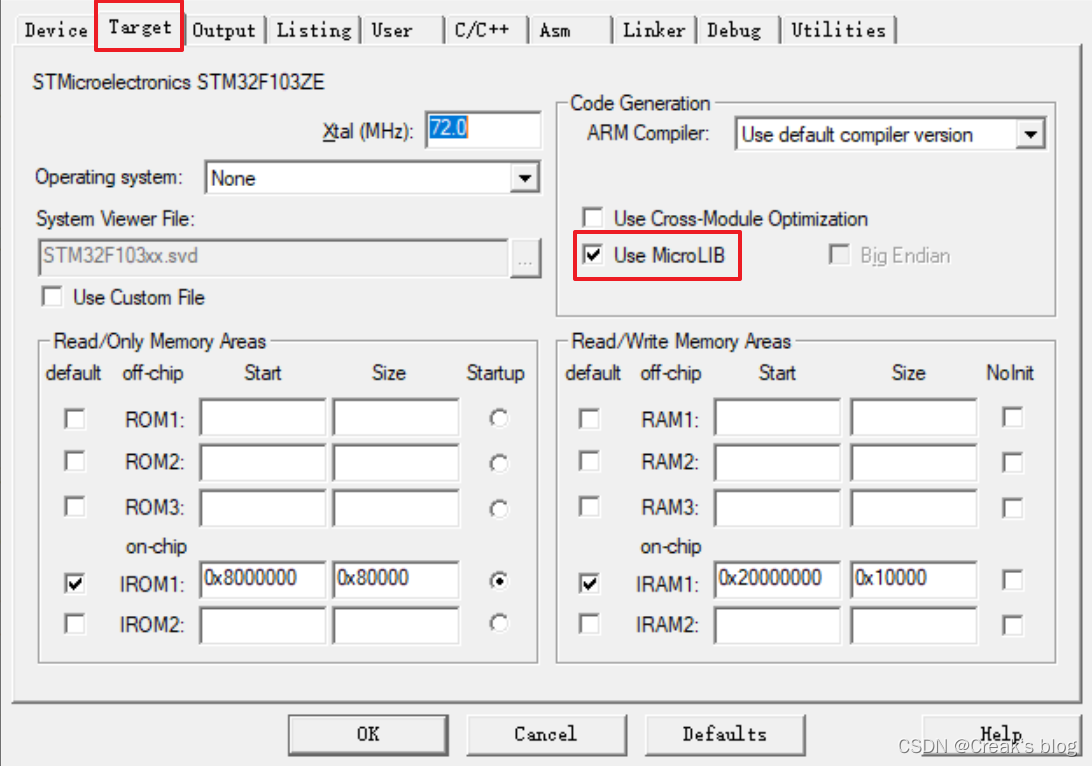Switch to the Debug tab
The width and height of the screenshot is (1092, 766).
coord(738,30)
